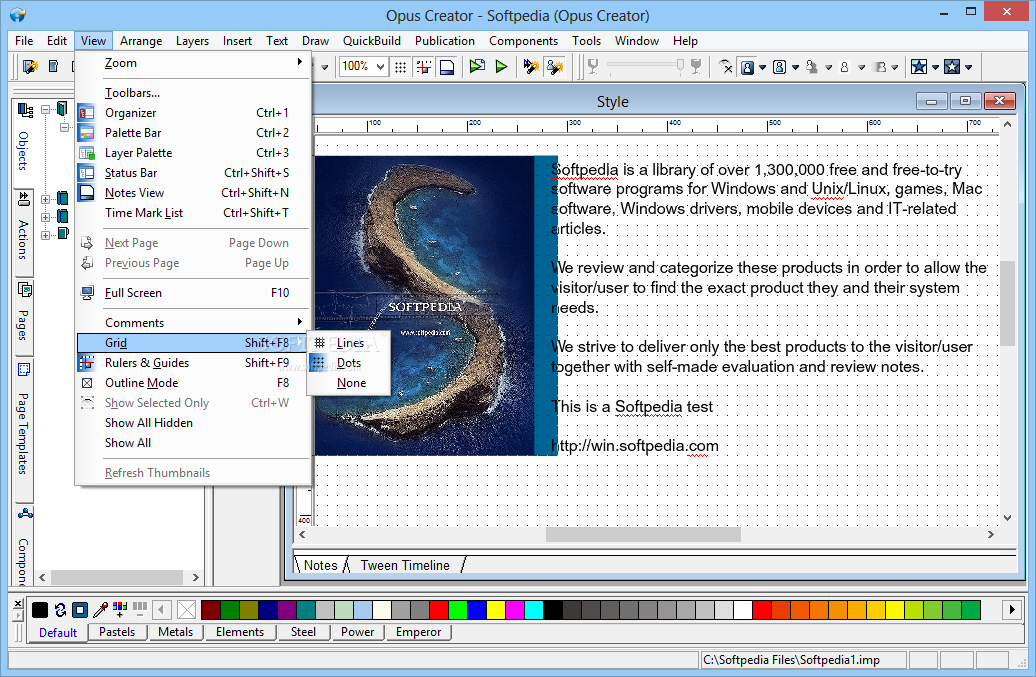Click Time Mark List entry

[193, 213]
